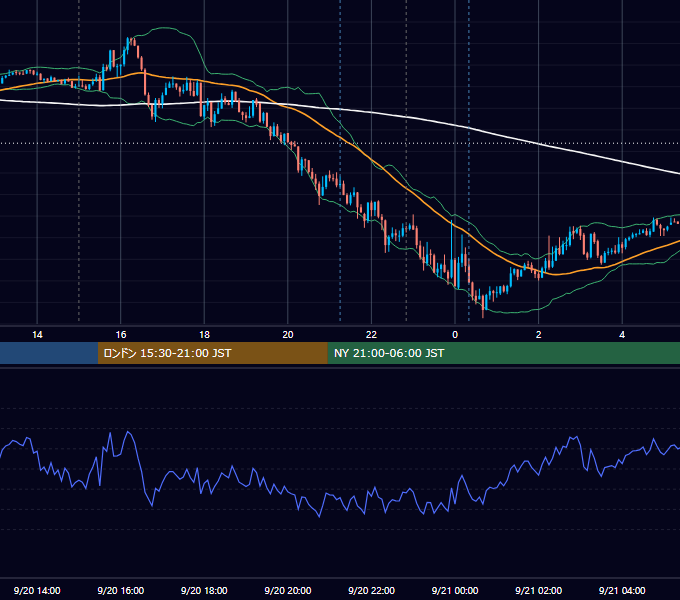Click the 9/20 14:00 time label

37,590
